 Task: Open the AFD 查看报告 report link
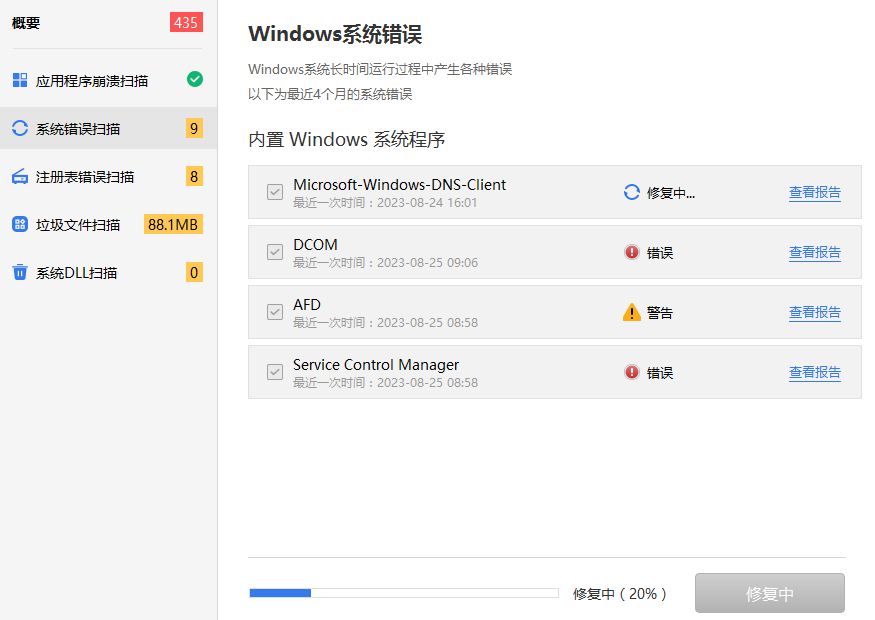(815, 312)
